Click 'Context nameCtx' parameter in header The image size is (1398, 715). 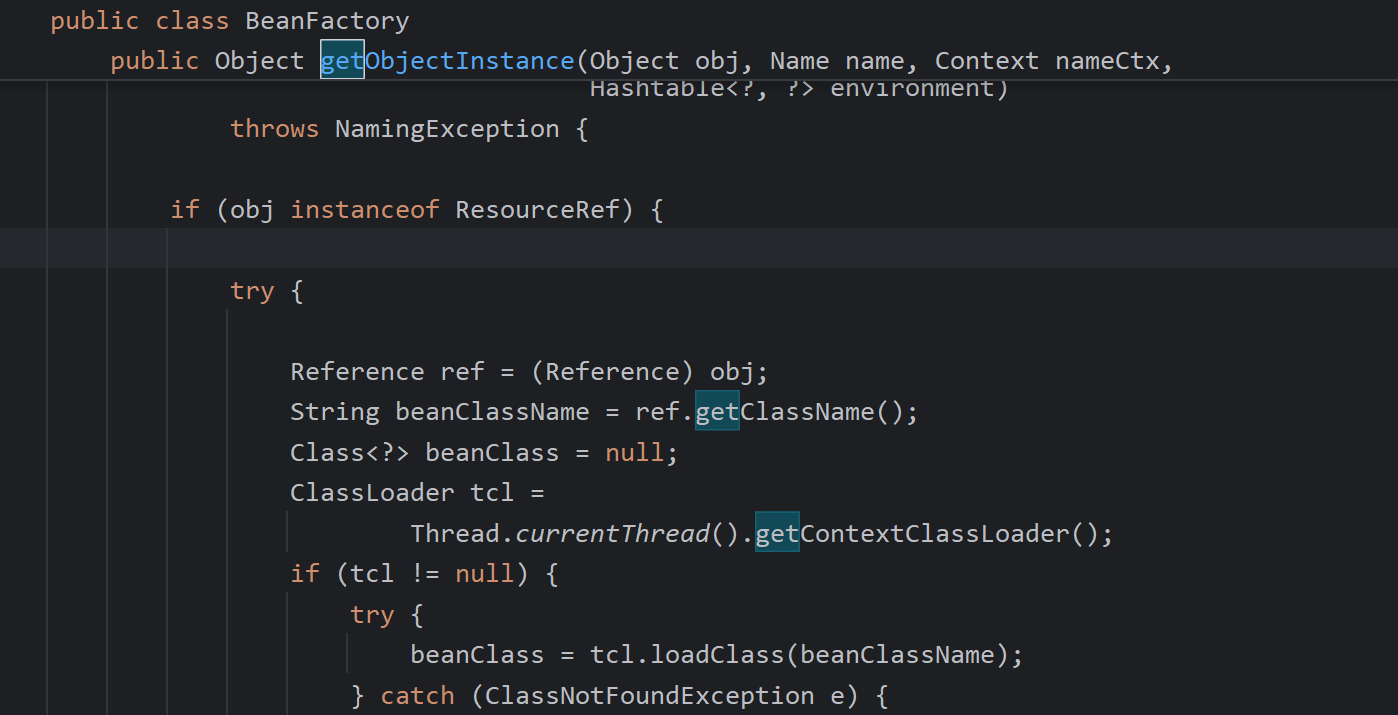[1047, 61]
